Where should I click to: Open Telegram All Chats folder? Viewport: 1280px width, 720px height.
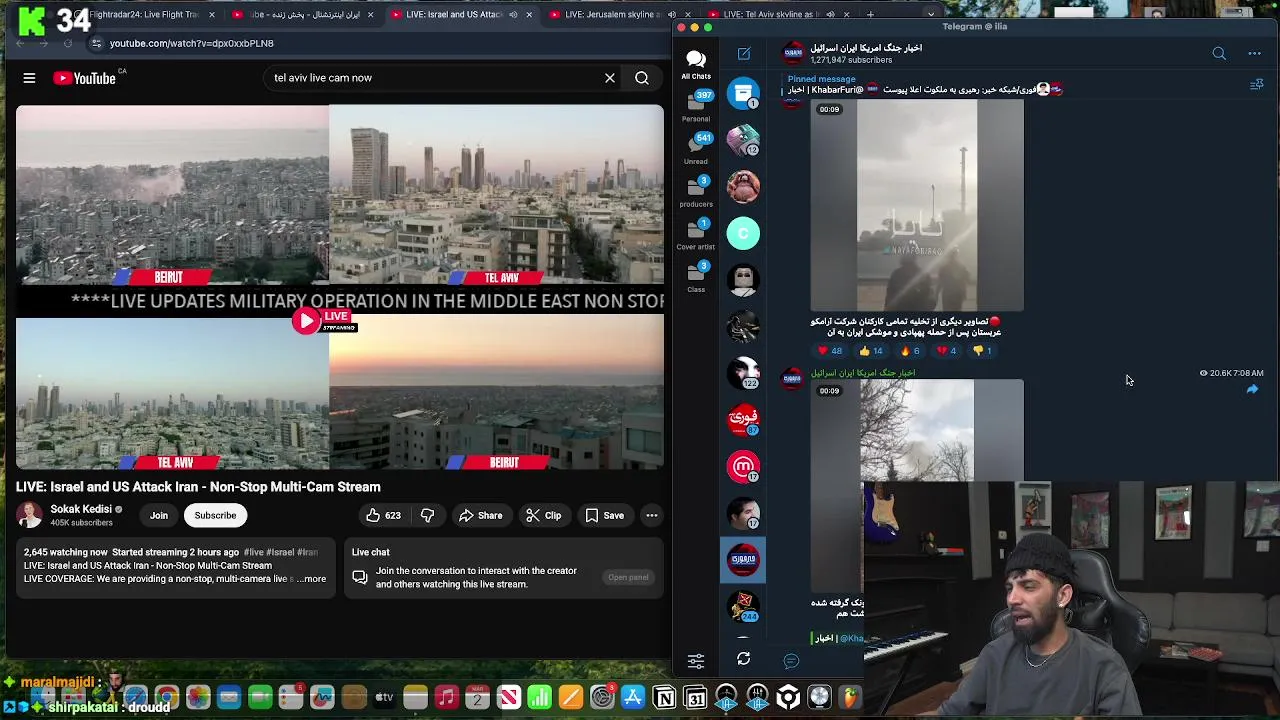click(x=696, y=65)
